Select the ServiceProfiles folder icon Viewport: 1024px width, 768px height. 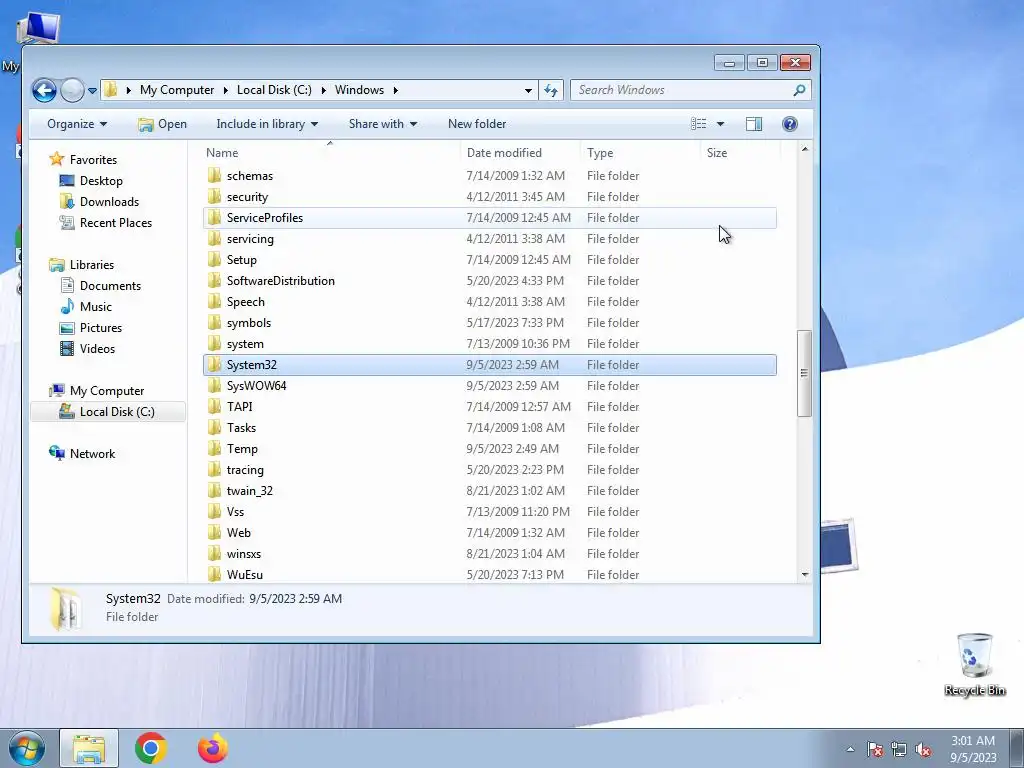[214, 217]
